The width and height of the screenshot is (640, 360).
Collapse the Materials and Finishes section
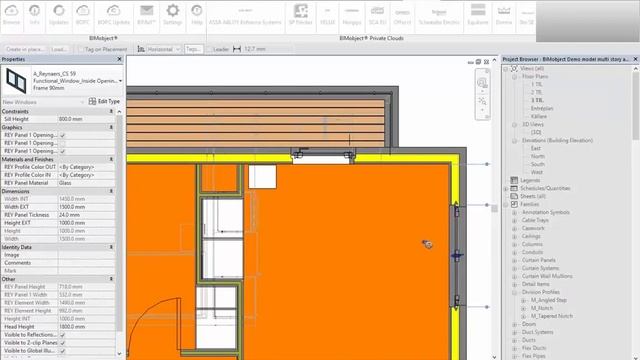(x=111, y=159)
